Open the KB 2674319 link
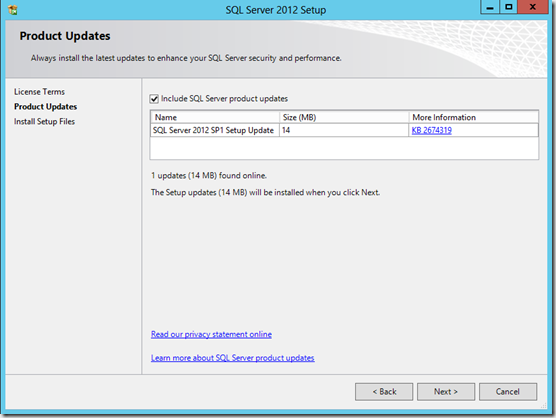 coord(432,130)
